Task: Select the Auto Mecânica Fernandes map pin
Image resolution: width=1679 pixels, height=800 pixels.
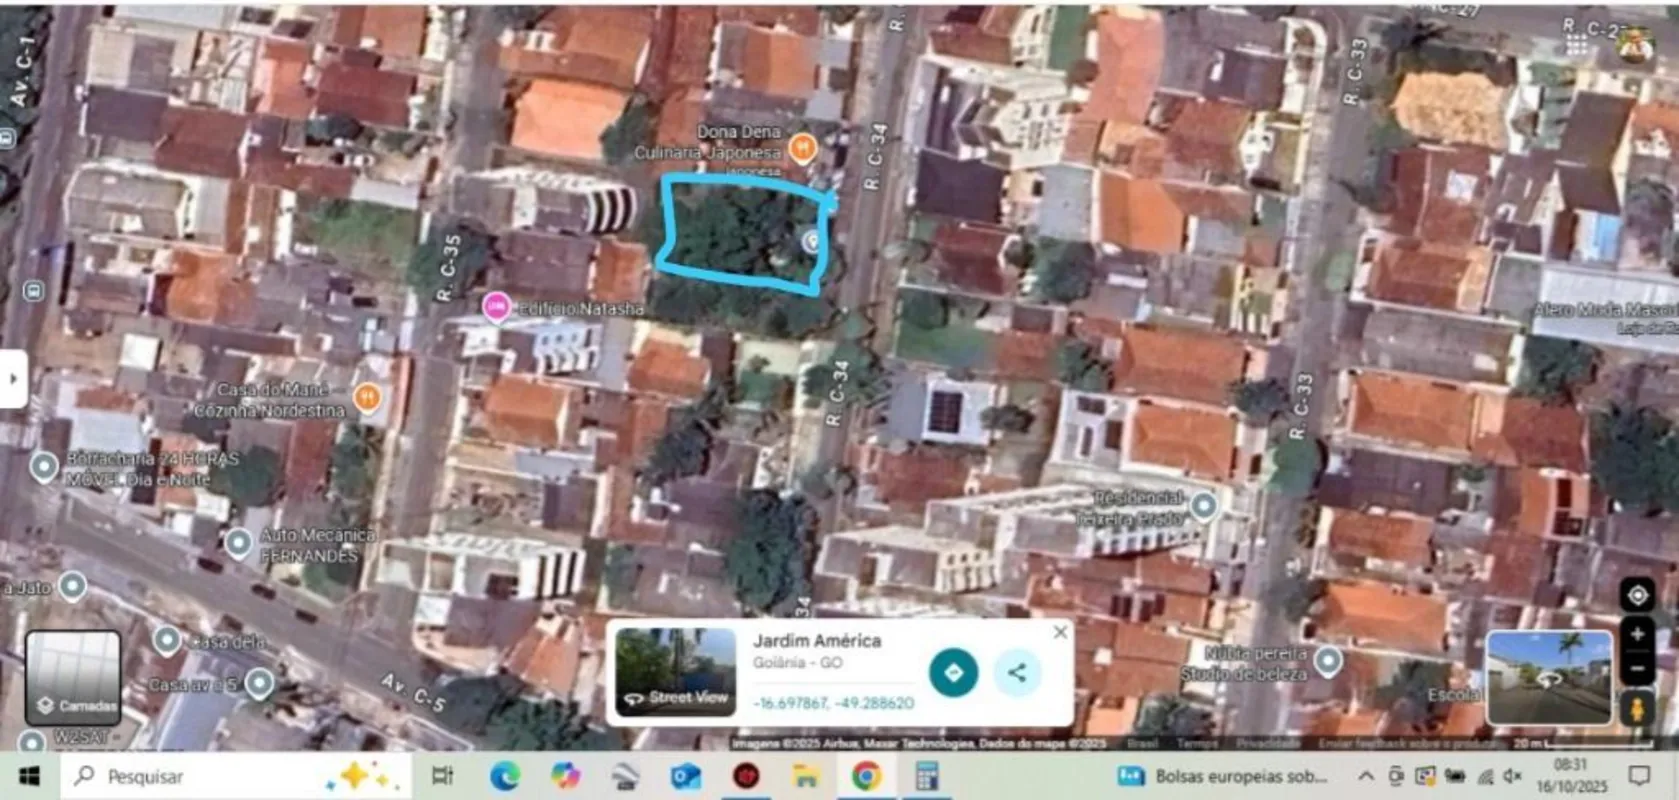Action: (x=238, y=543)
